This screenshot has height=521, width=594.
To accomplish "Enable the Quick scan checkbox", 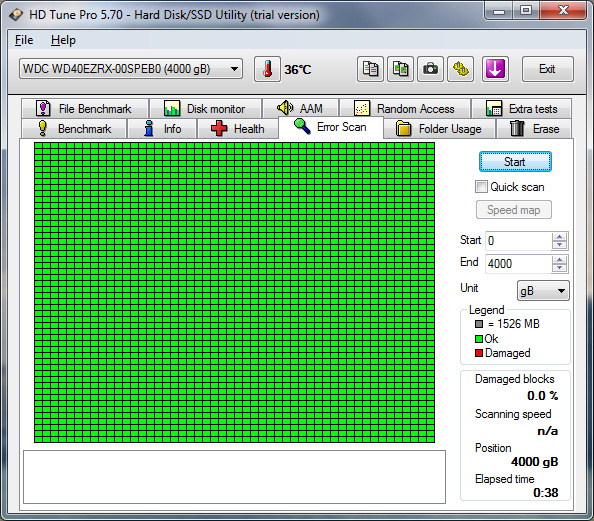I will click(x=481, y=187).
